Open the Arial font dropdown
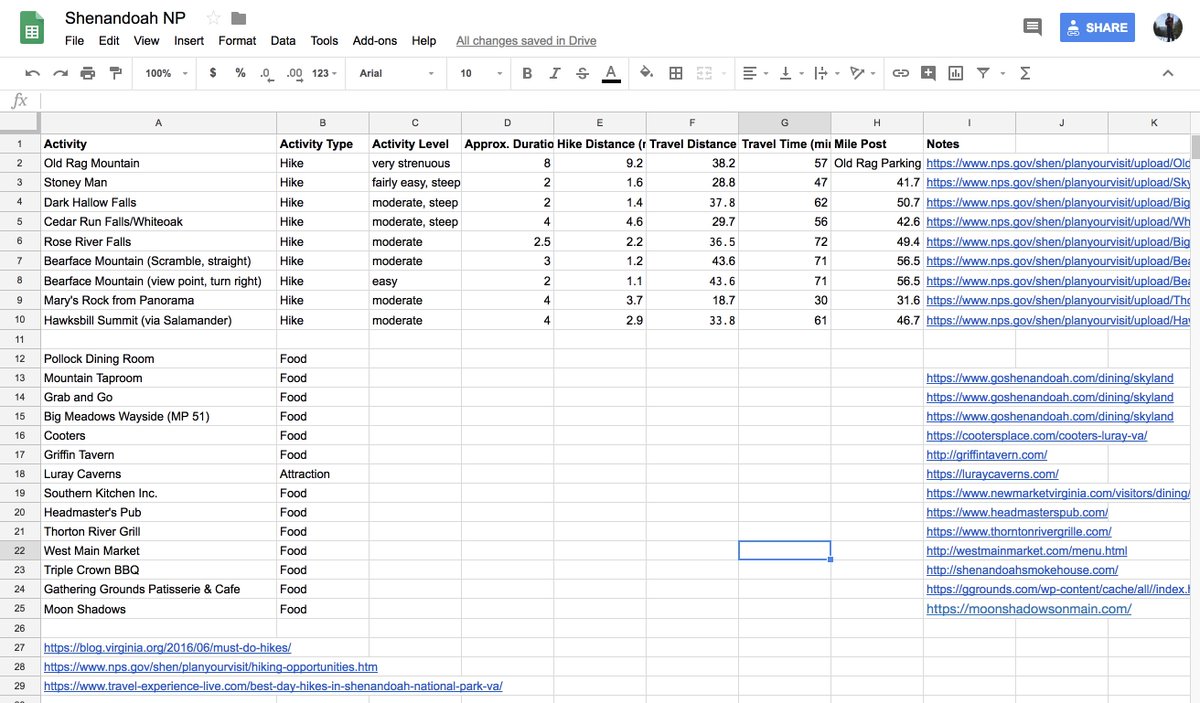The width and height of the screenshot is (1200, 703). pyautogui.click(x=397, y=73)
